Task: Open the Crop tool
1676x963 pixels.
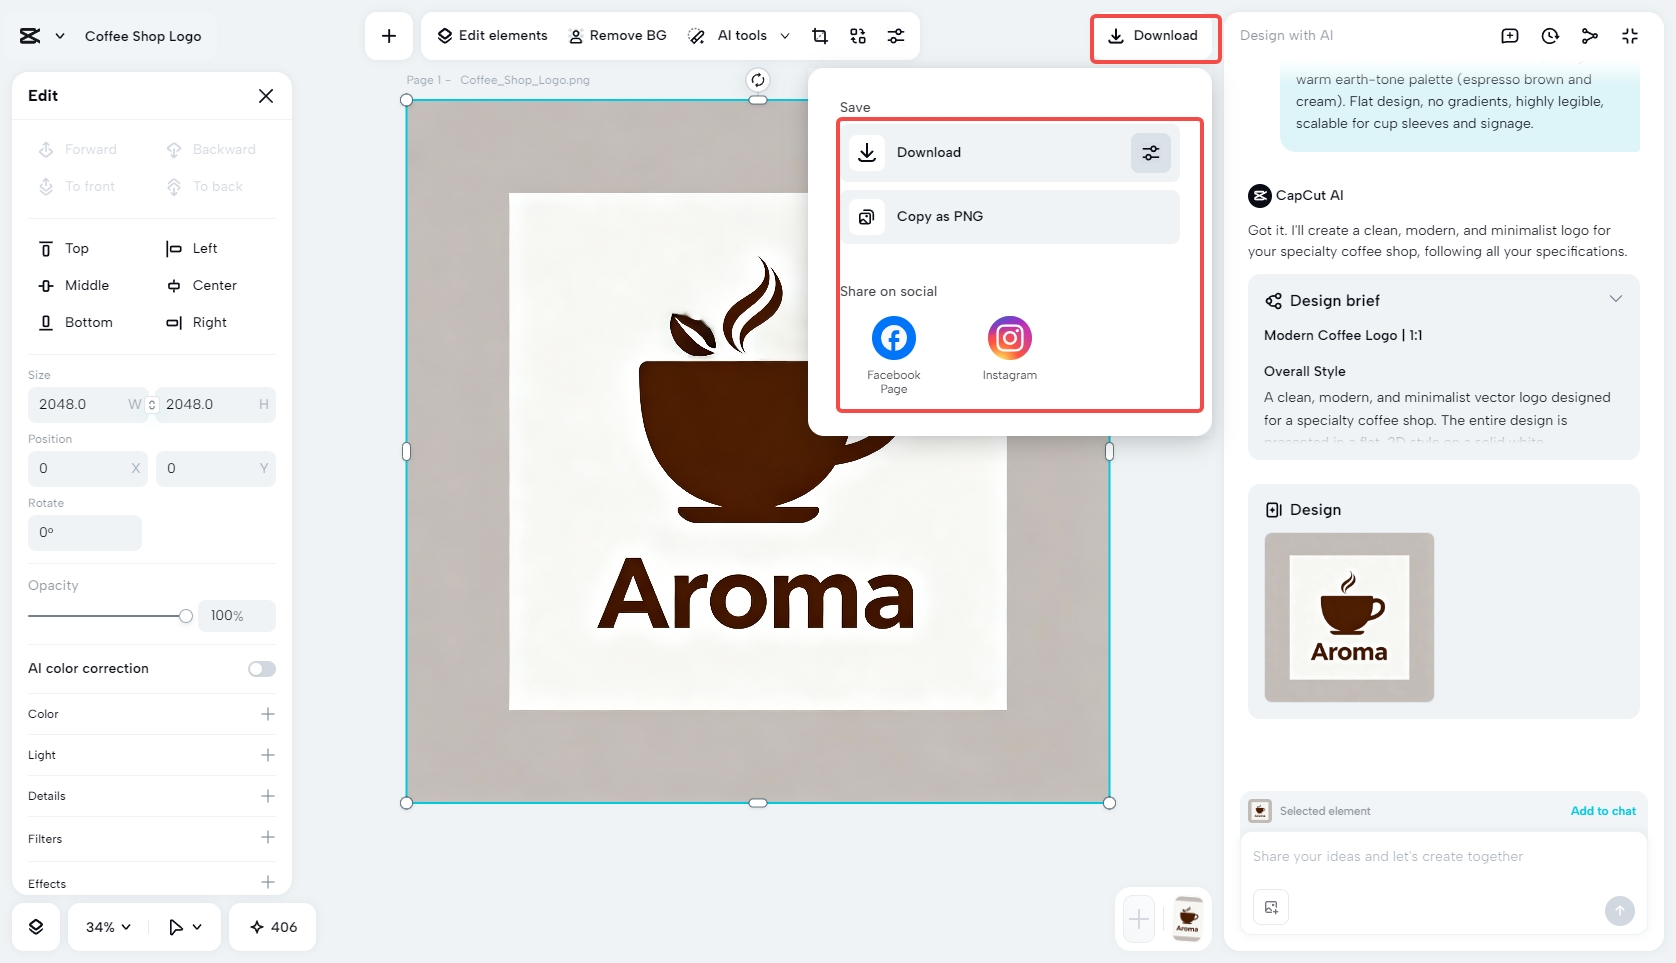Action: coord(819,35)
